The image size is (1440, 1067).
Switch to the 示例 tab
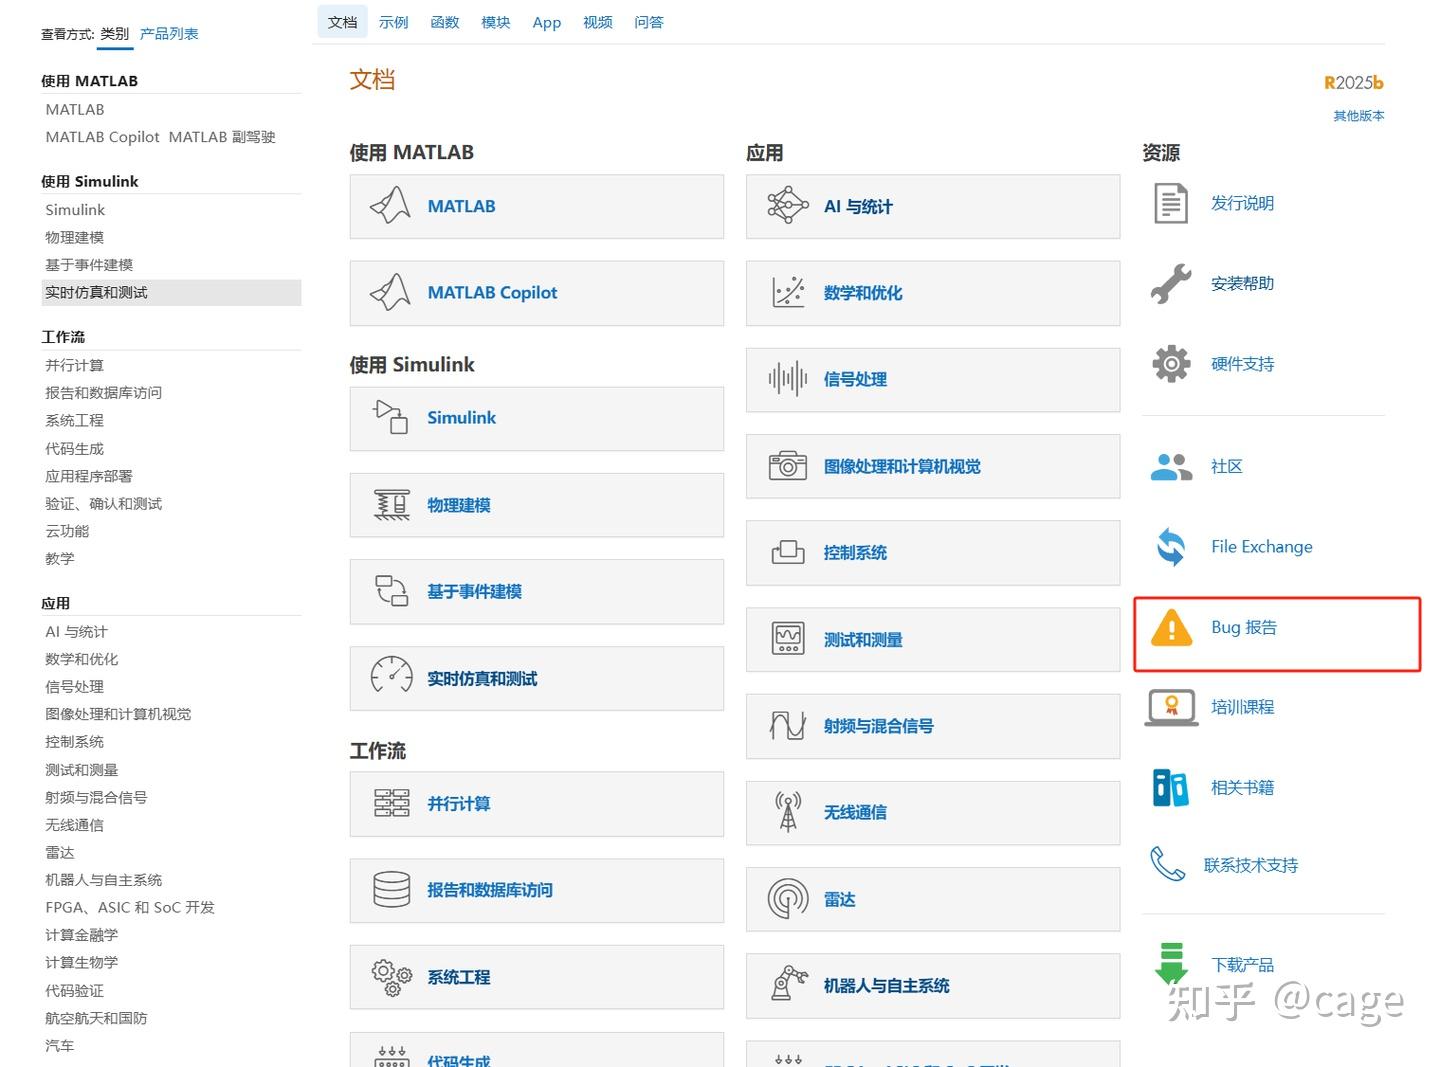pyautogui.click(x=394, y=22)
